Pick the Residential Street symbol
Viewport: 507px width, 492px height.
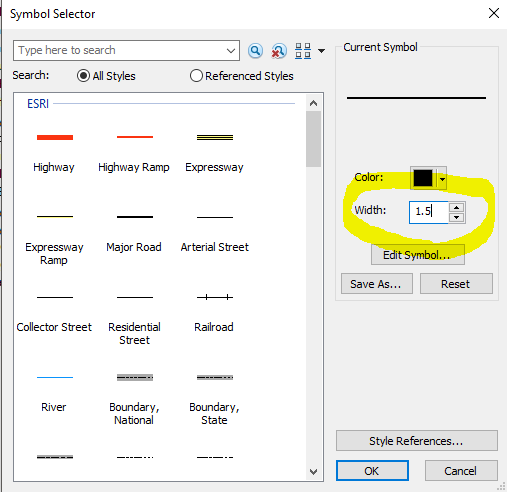135,297
